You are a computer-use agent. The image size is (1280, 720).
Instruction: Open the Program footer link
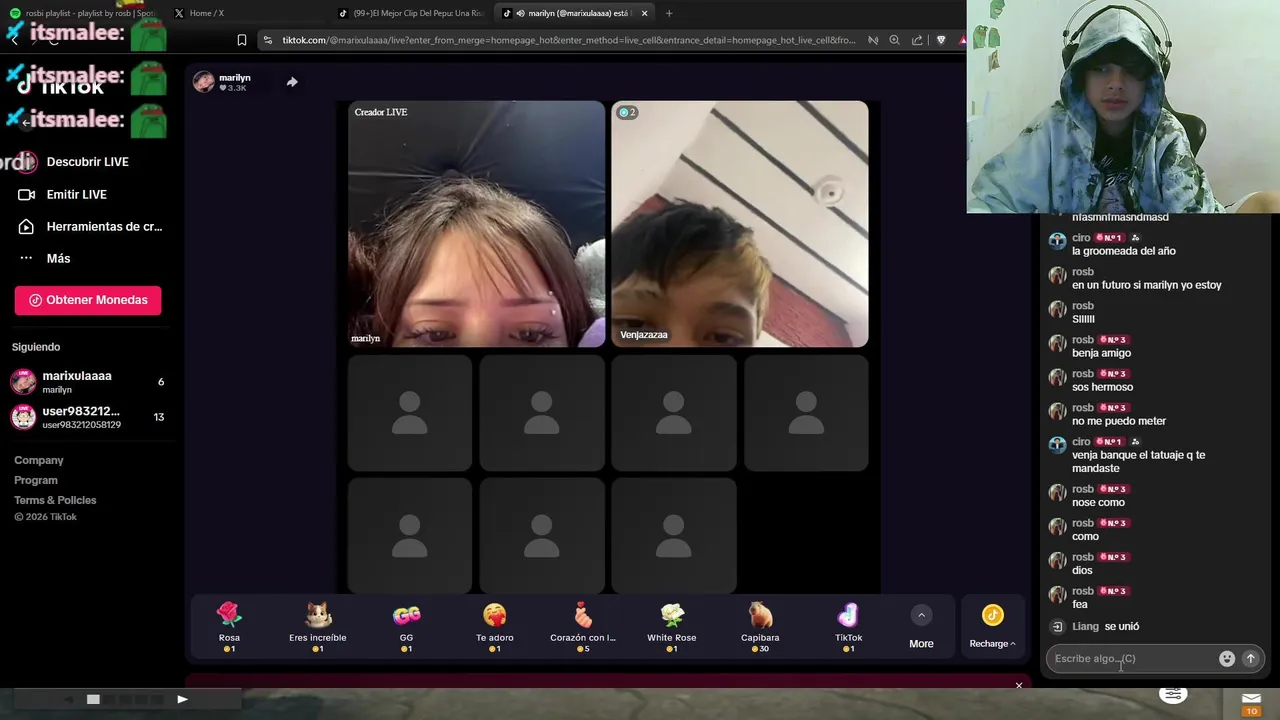pos(36,480)
